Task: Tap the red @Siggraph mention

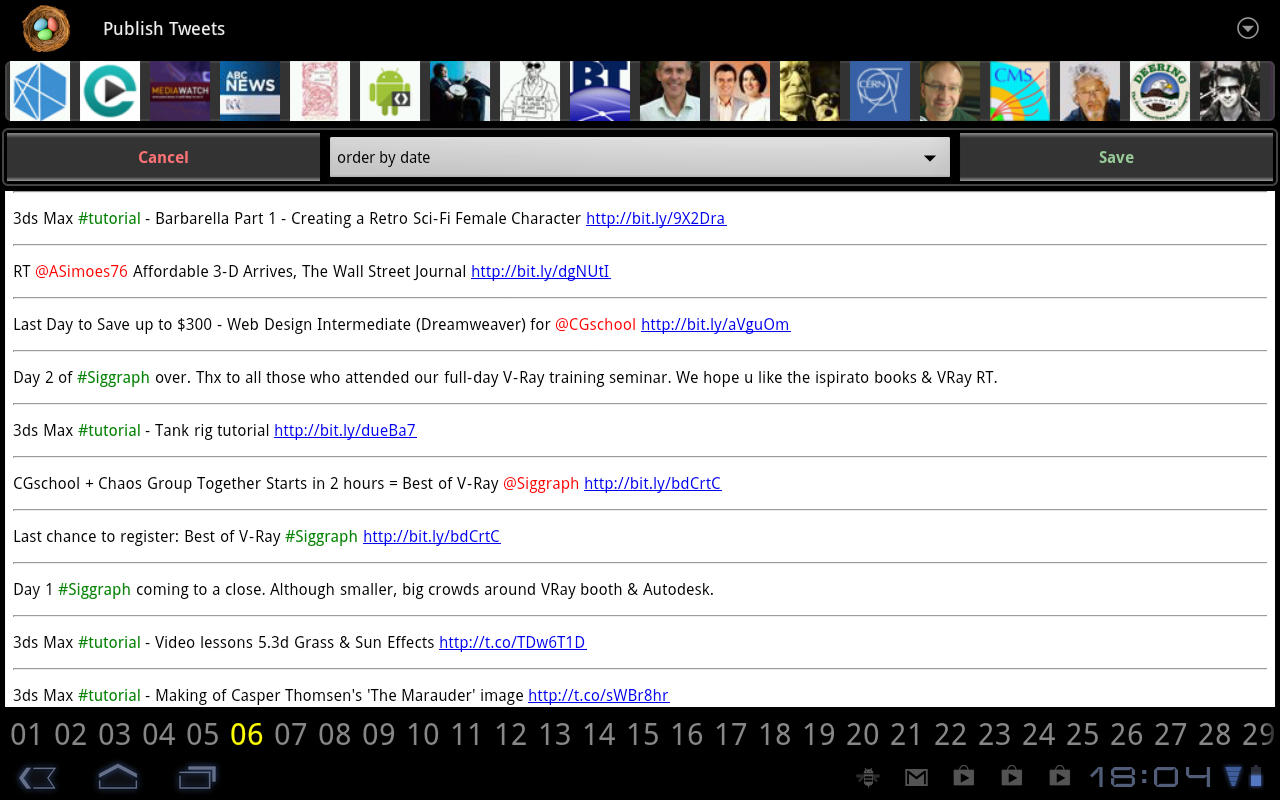Action: pos(541,483)
